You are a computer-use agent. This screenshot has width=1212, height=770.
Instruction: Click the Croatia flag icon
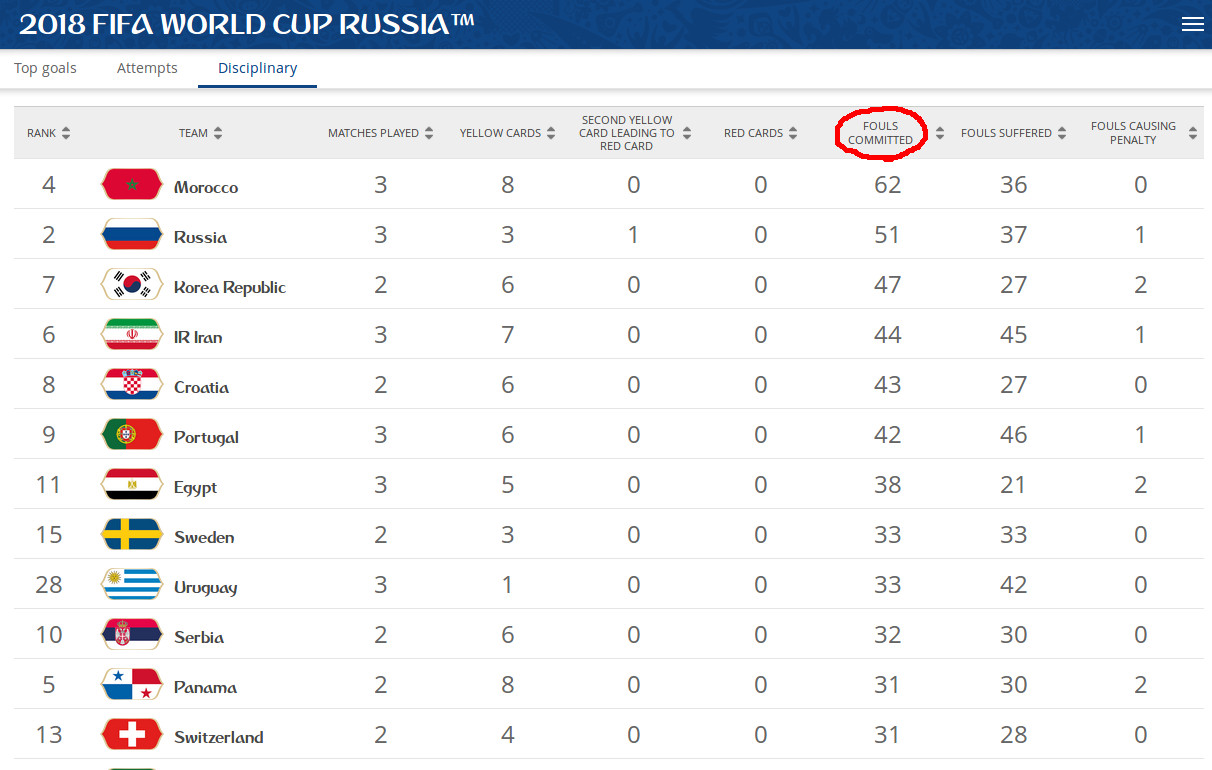click(131, 385)
